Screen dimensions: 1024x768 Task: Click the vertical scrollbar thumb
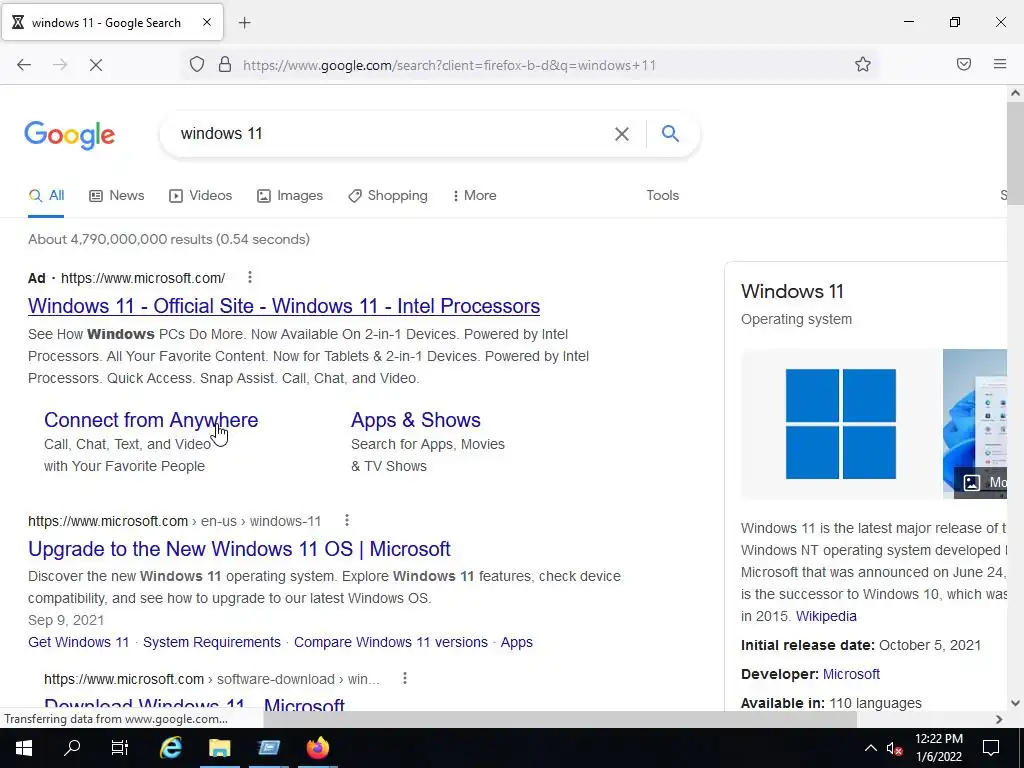point(1015,153)
